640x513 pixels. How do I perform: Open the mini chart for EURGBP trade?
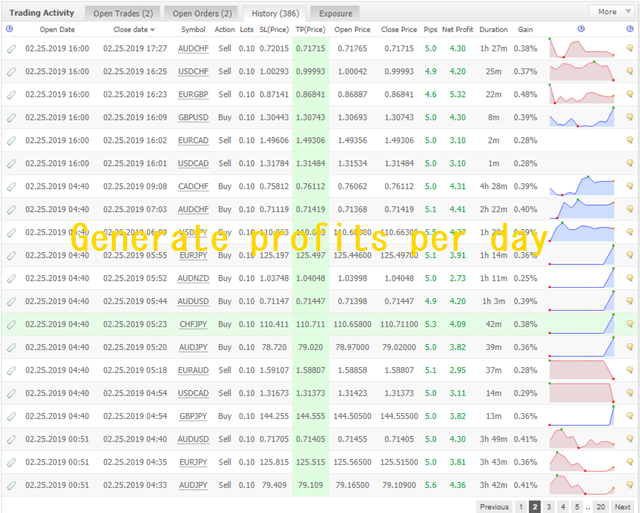pos(582,94)
